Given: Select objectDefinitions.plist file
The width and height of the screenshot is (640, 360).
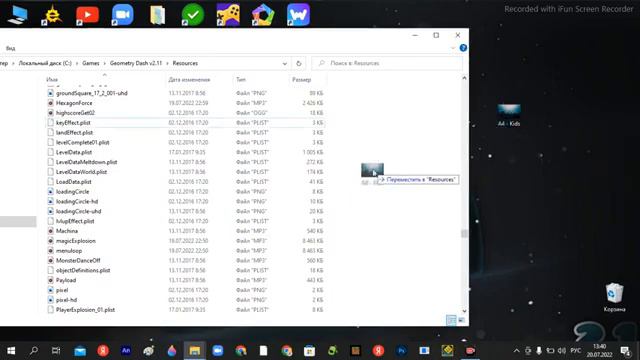Looking at the screenshot, I should tap(83, 270).
